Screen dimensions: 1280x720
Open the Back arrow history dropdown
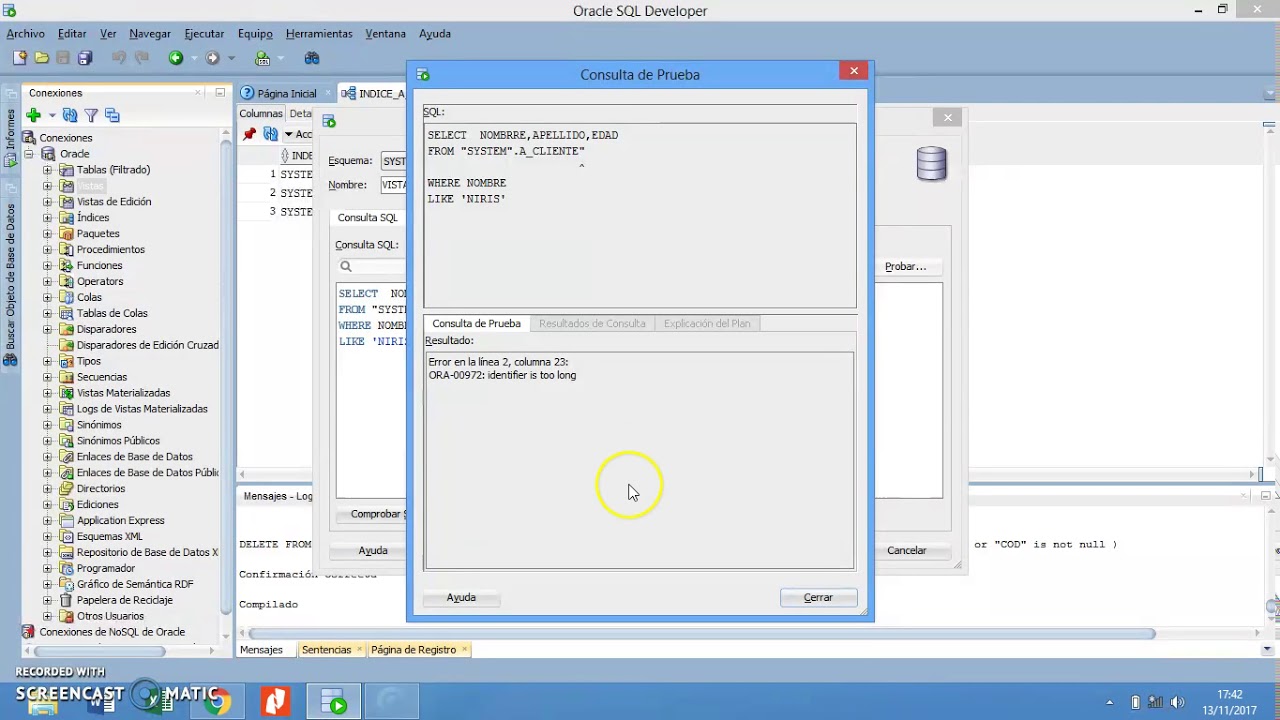(192, 58)
